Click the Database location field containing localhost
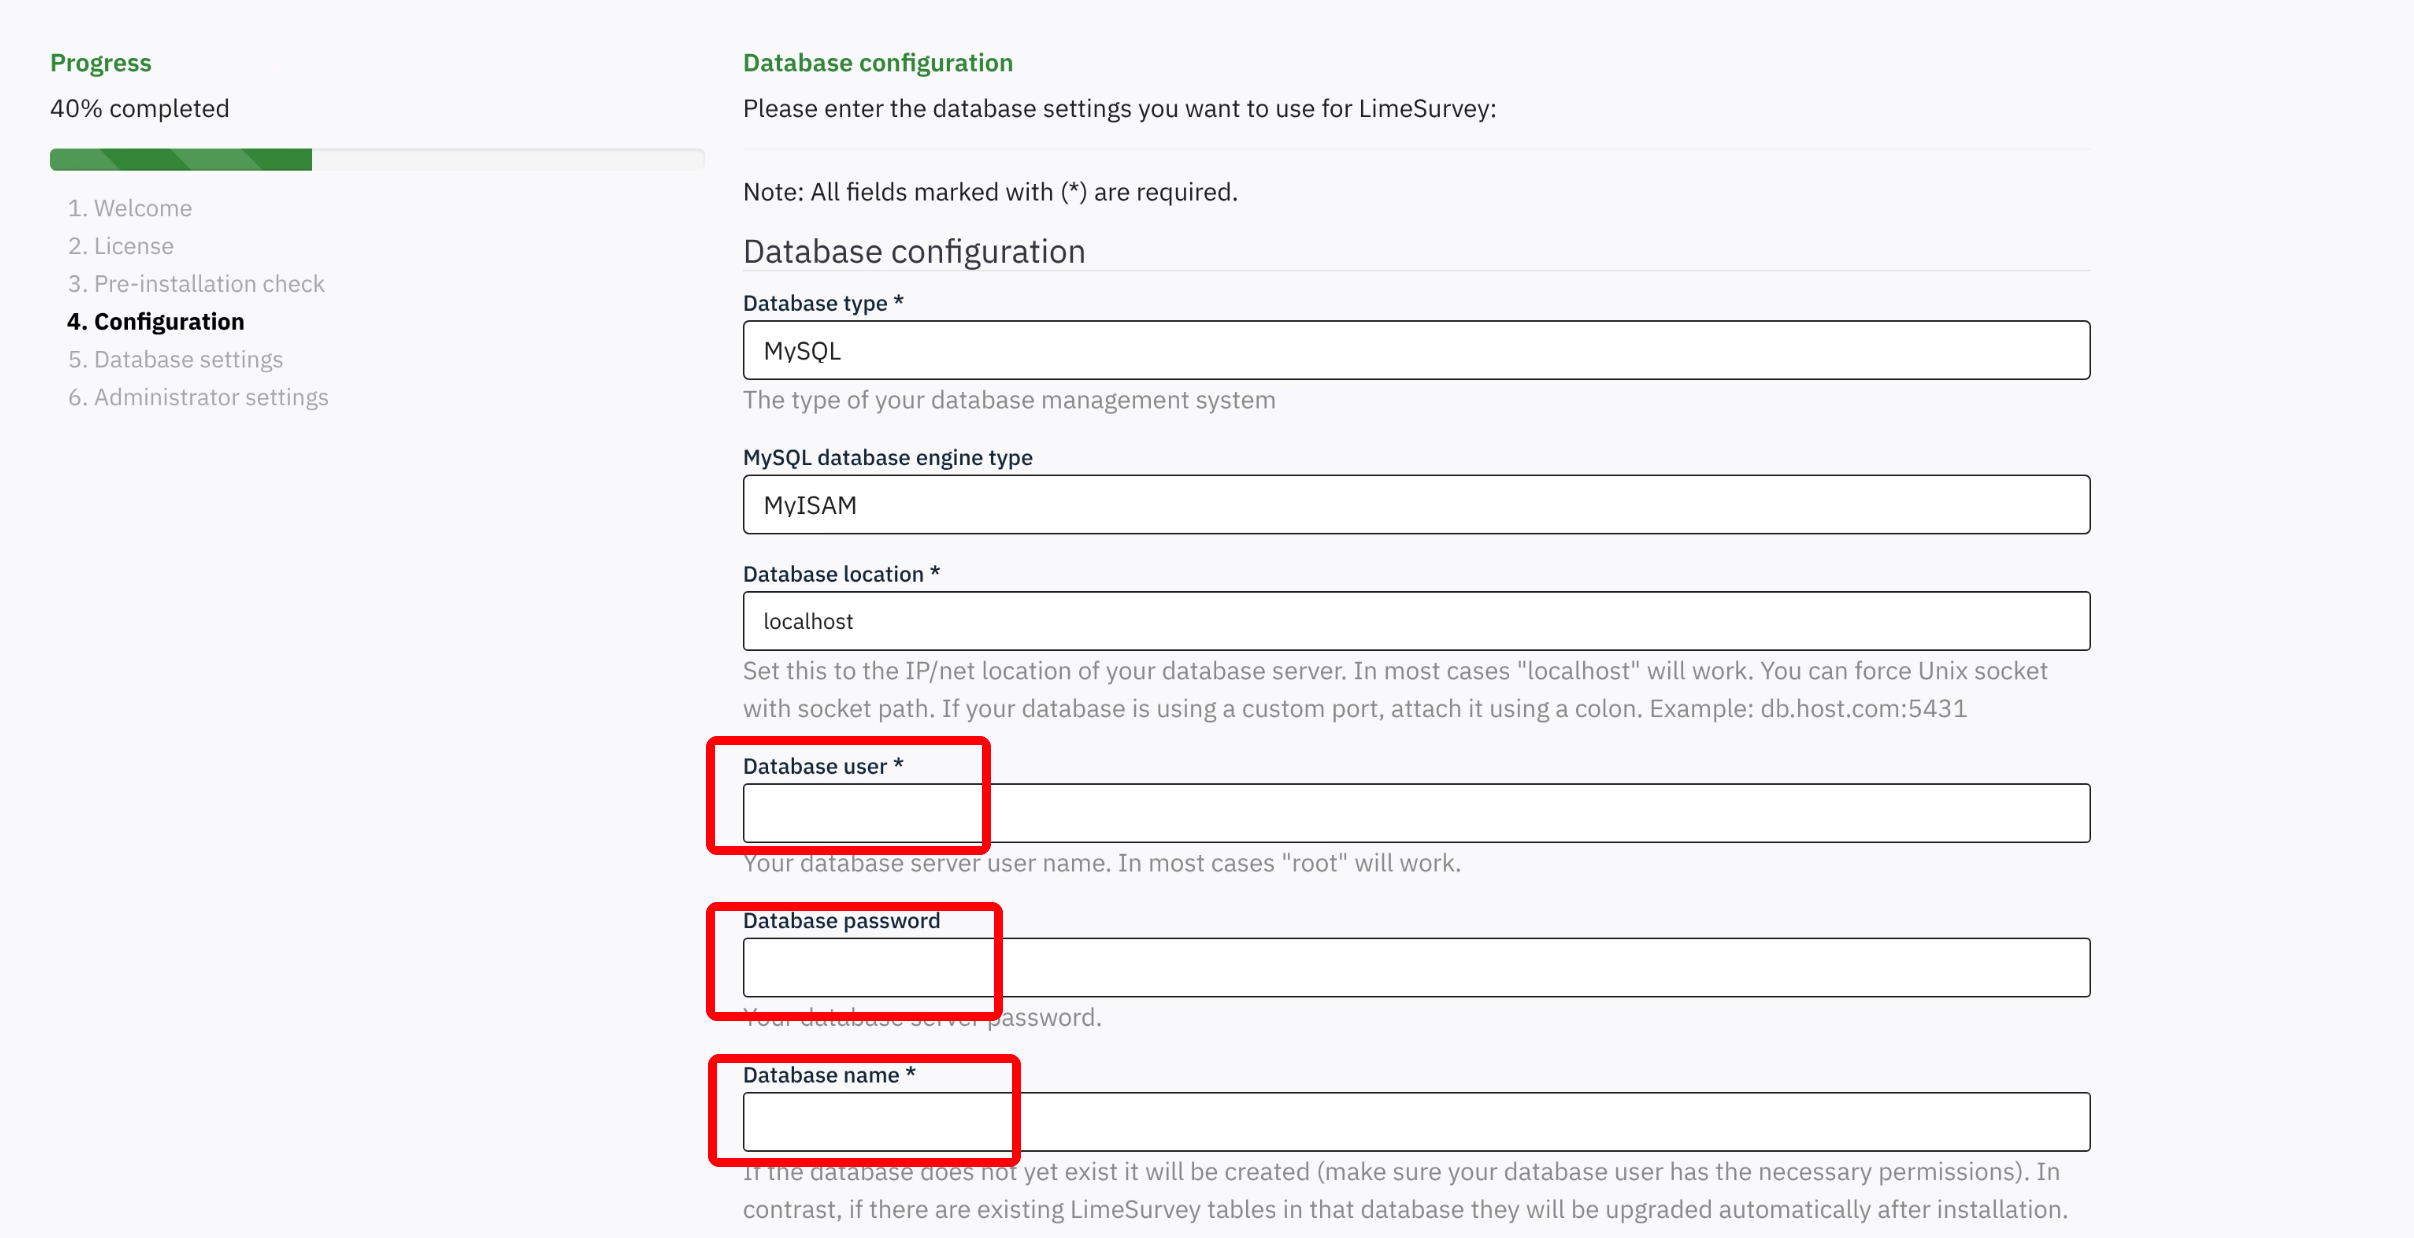The image size is (2414, 1238). [x=1415, y=621]
